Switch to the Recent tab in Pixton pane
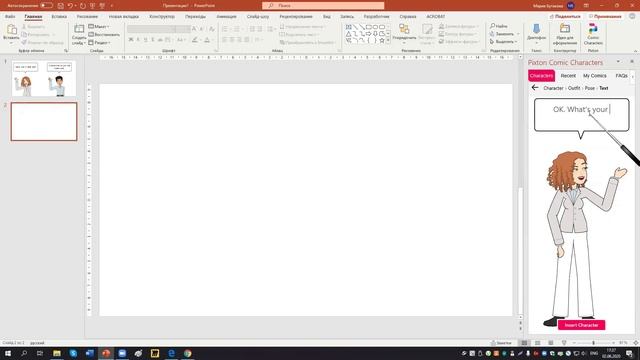This screenshot has width=640, height=360. click(x=568, y=76)
